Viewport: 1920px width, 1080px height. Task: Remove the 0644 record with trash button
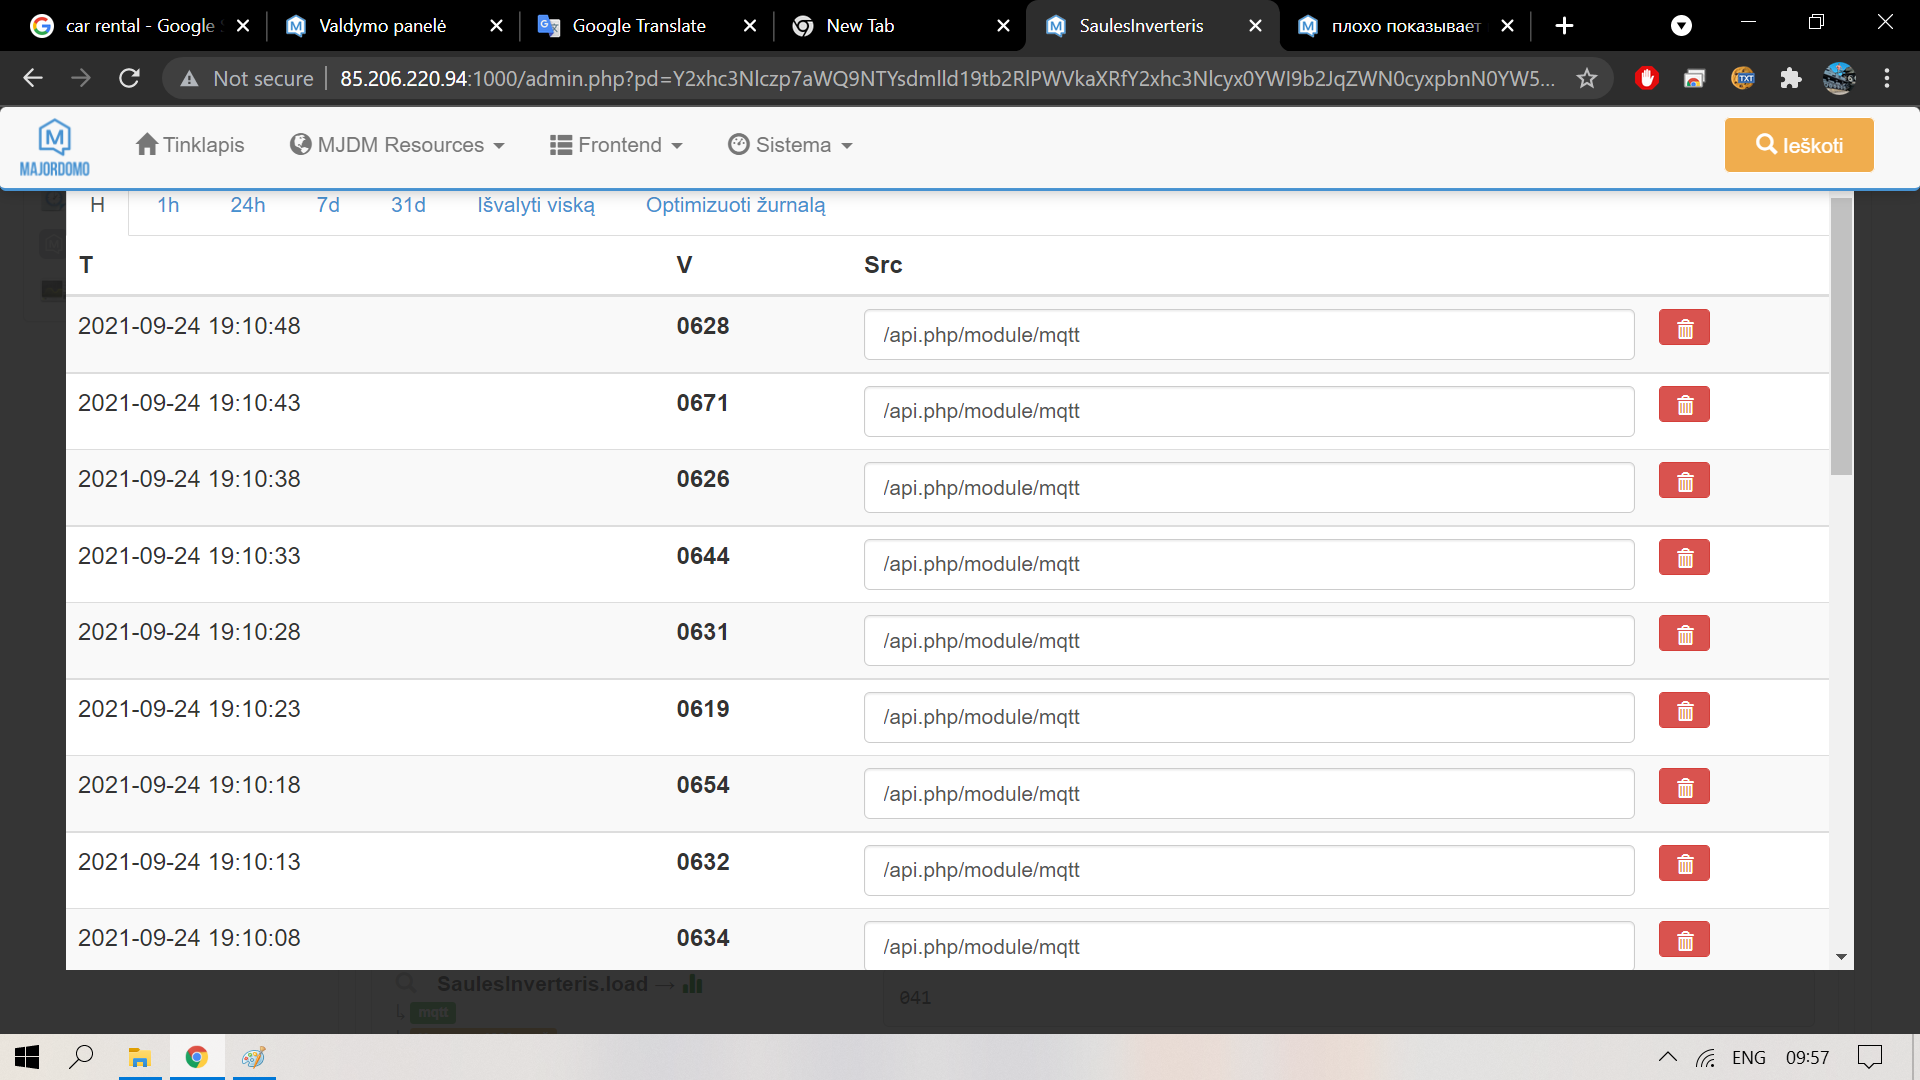1684,558
